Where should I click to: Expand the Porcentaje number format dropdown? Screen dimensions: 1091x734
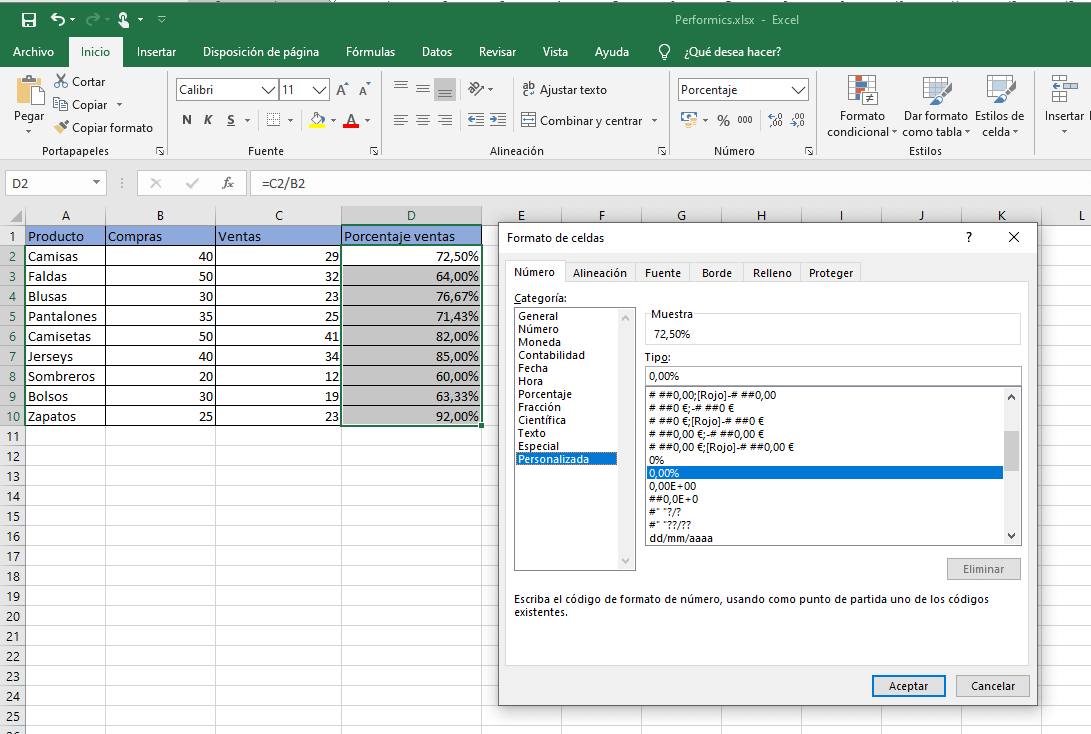pyautogui.click(x=798, y=90)
